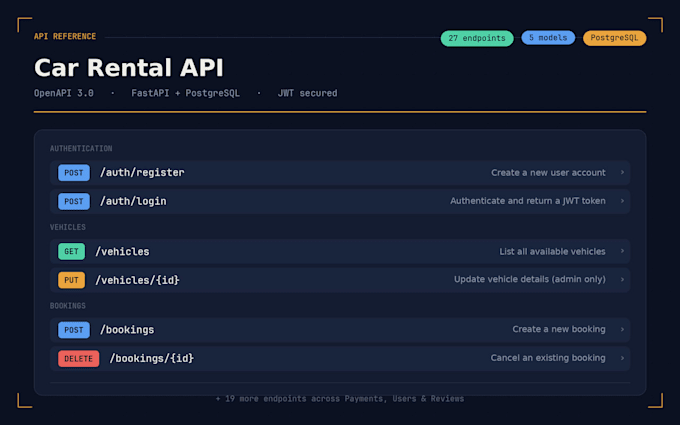Click '+ 19 more endpoints' footer text
The image size is (680, 425).
(340, 399)
